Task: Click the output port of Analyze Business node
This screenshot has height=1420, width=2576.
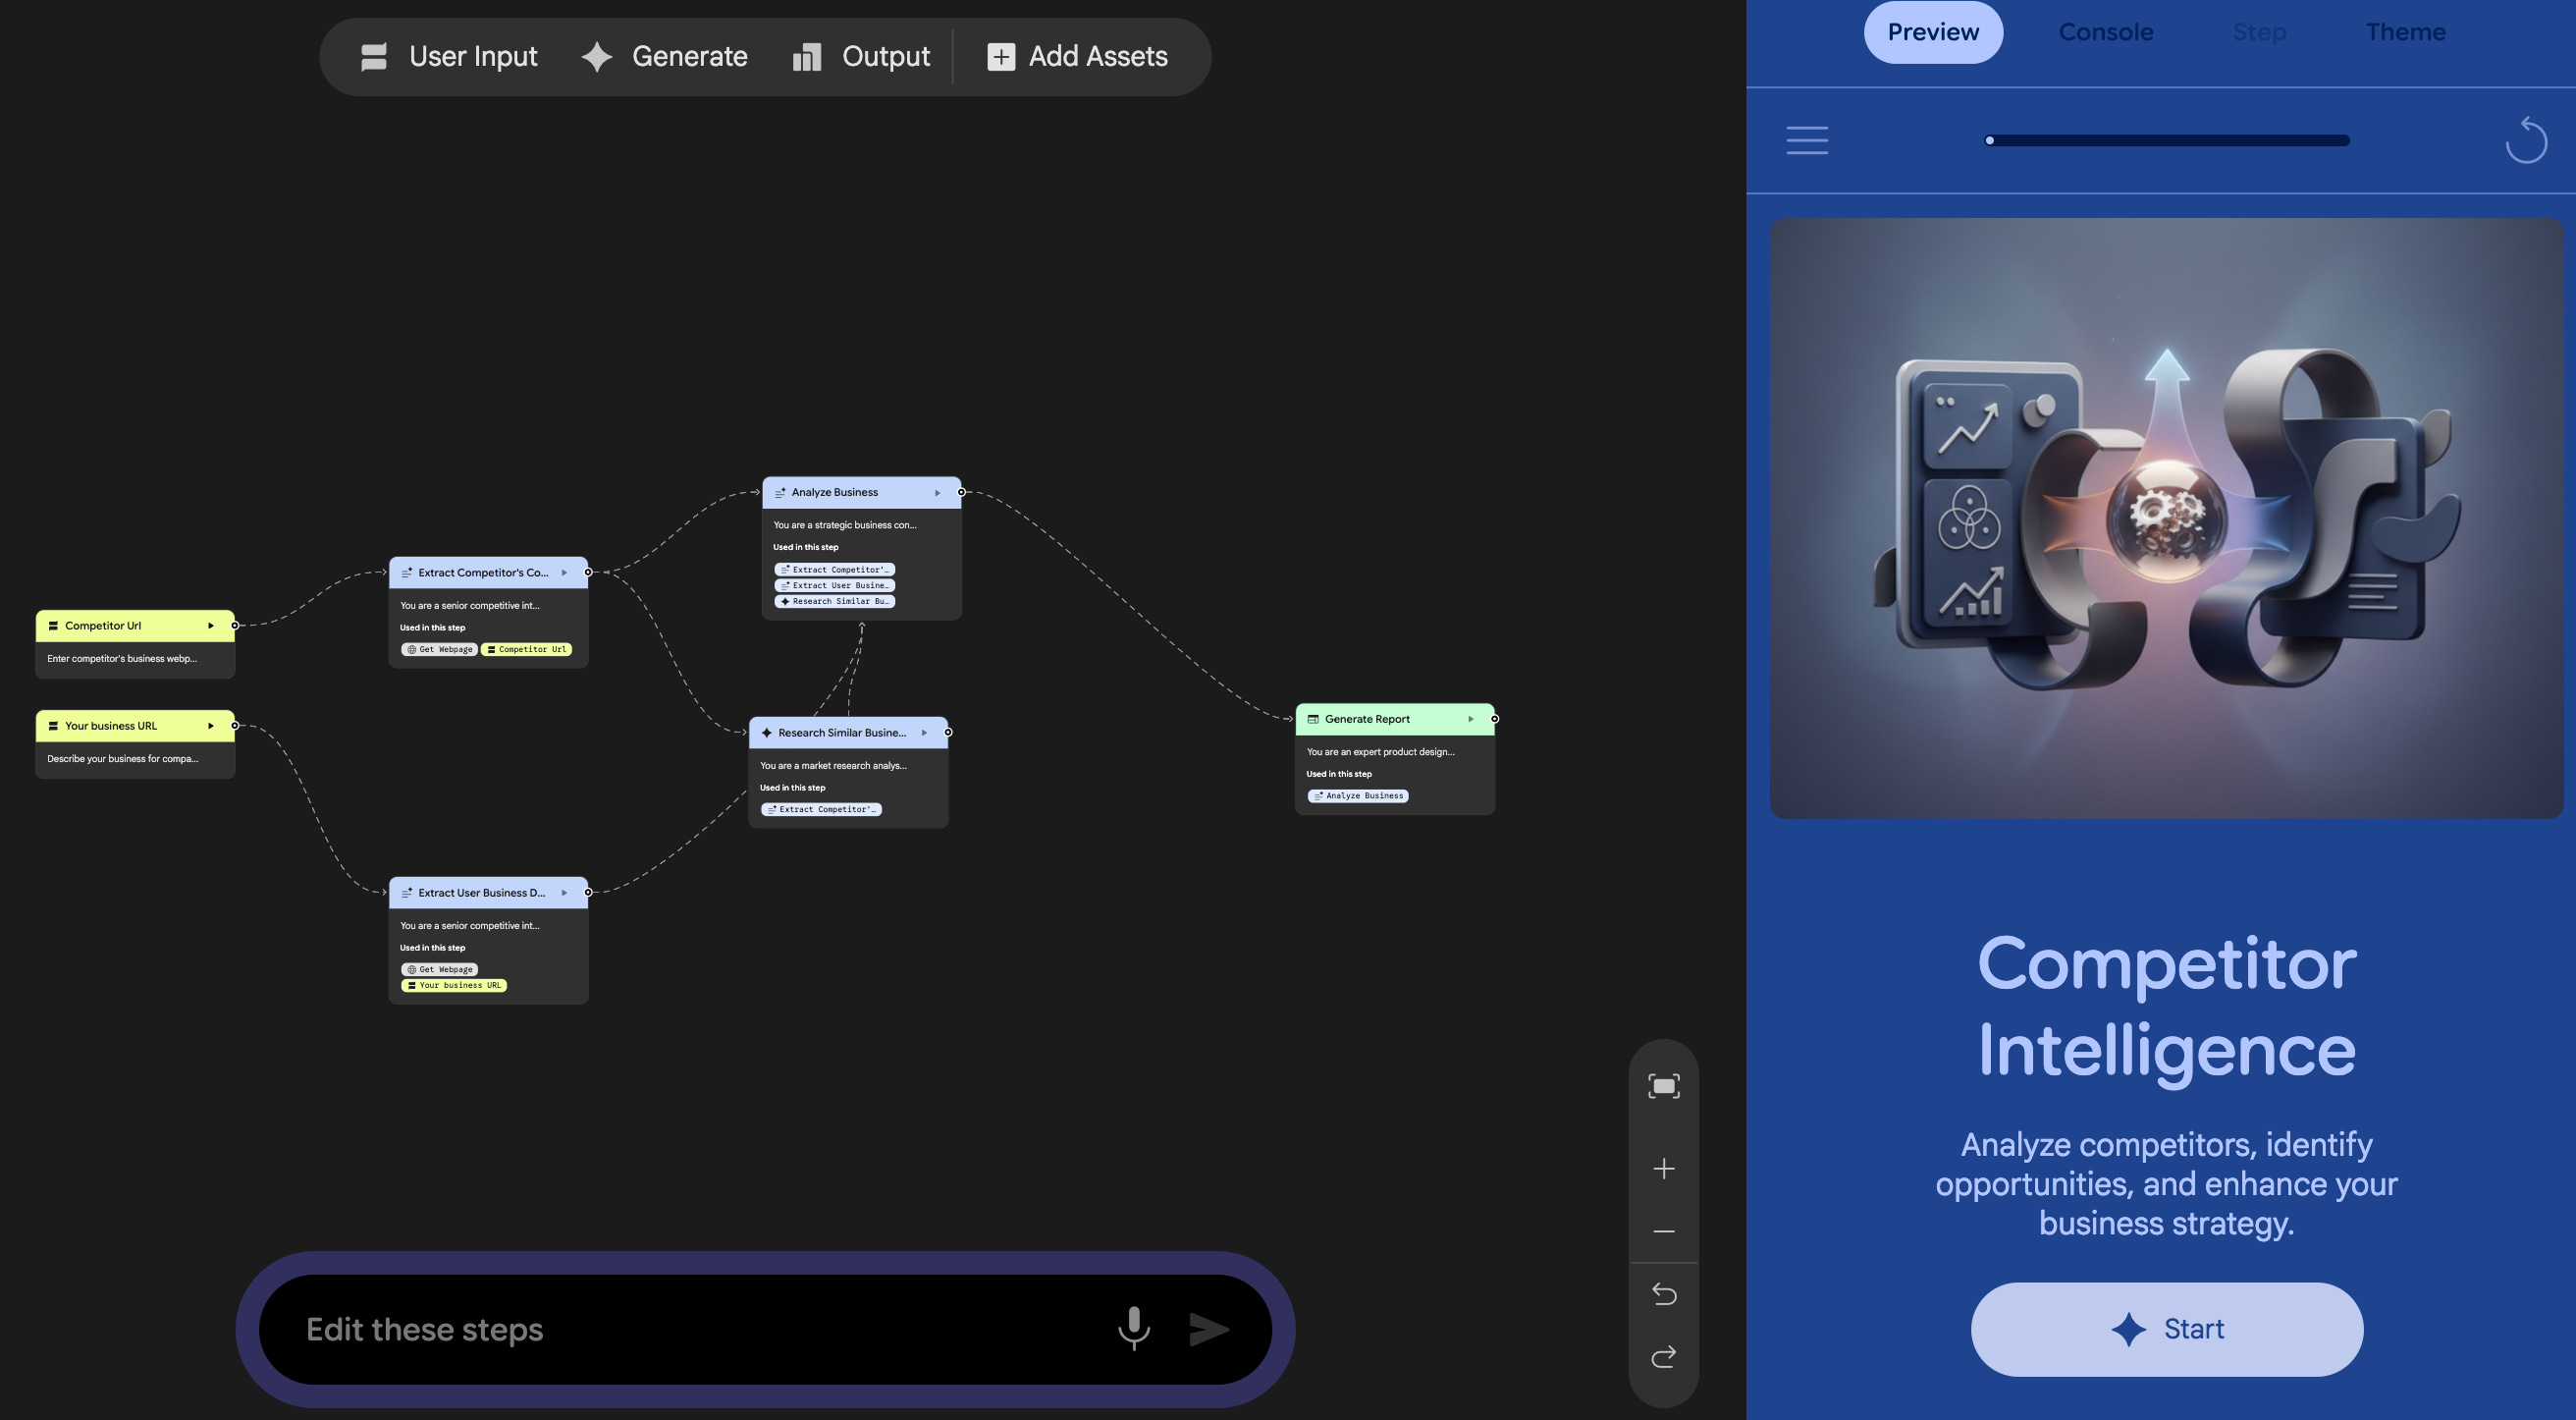Action: tap(961, 492)
